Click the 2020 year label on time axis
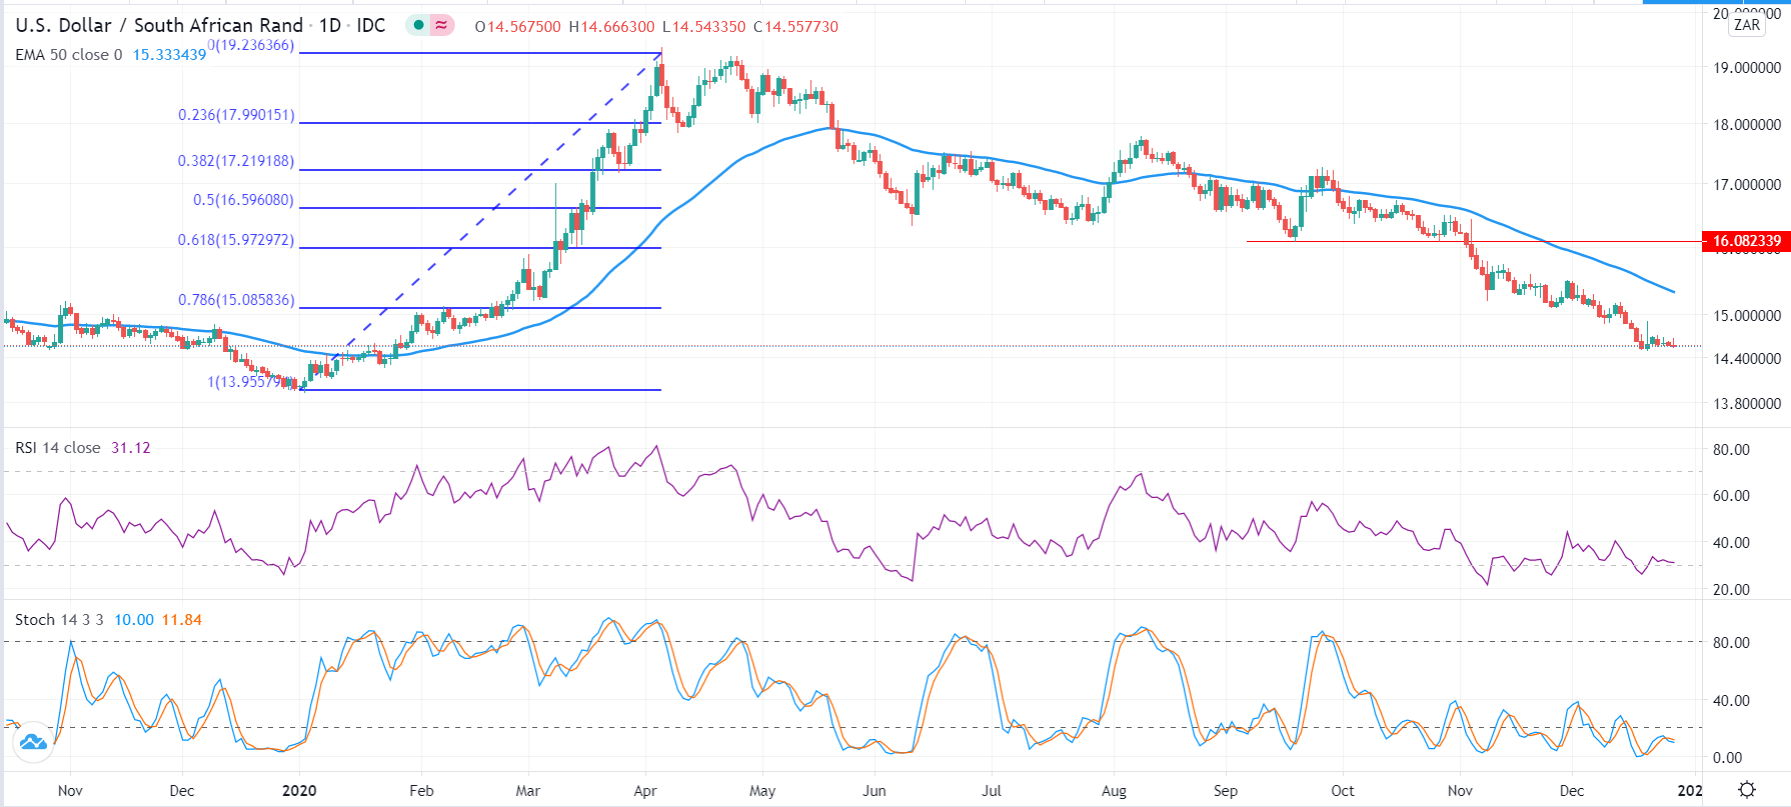Viewport: 1791px width, 807px height. click(299, 791)
